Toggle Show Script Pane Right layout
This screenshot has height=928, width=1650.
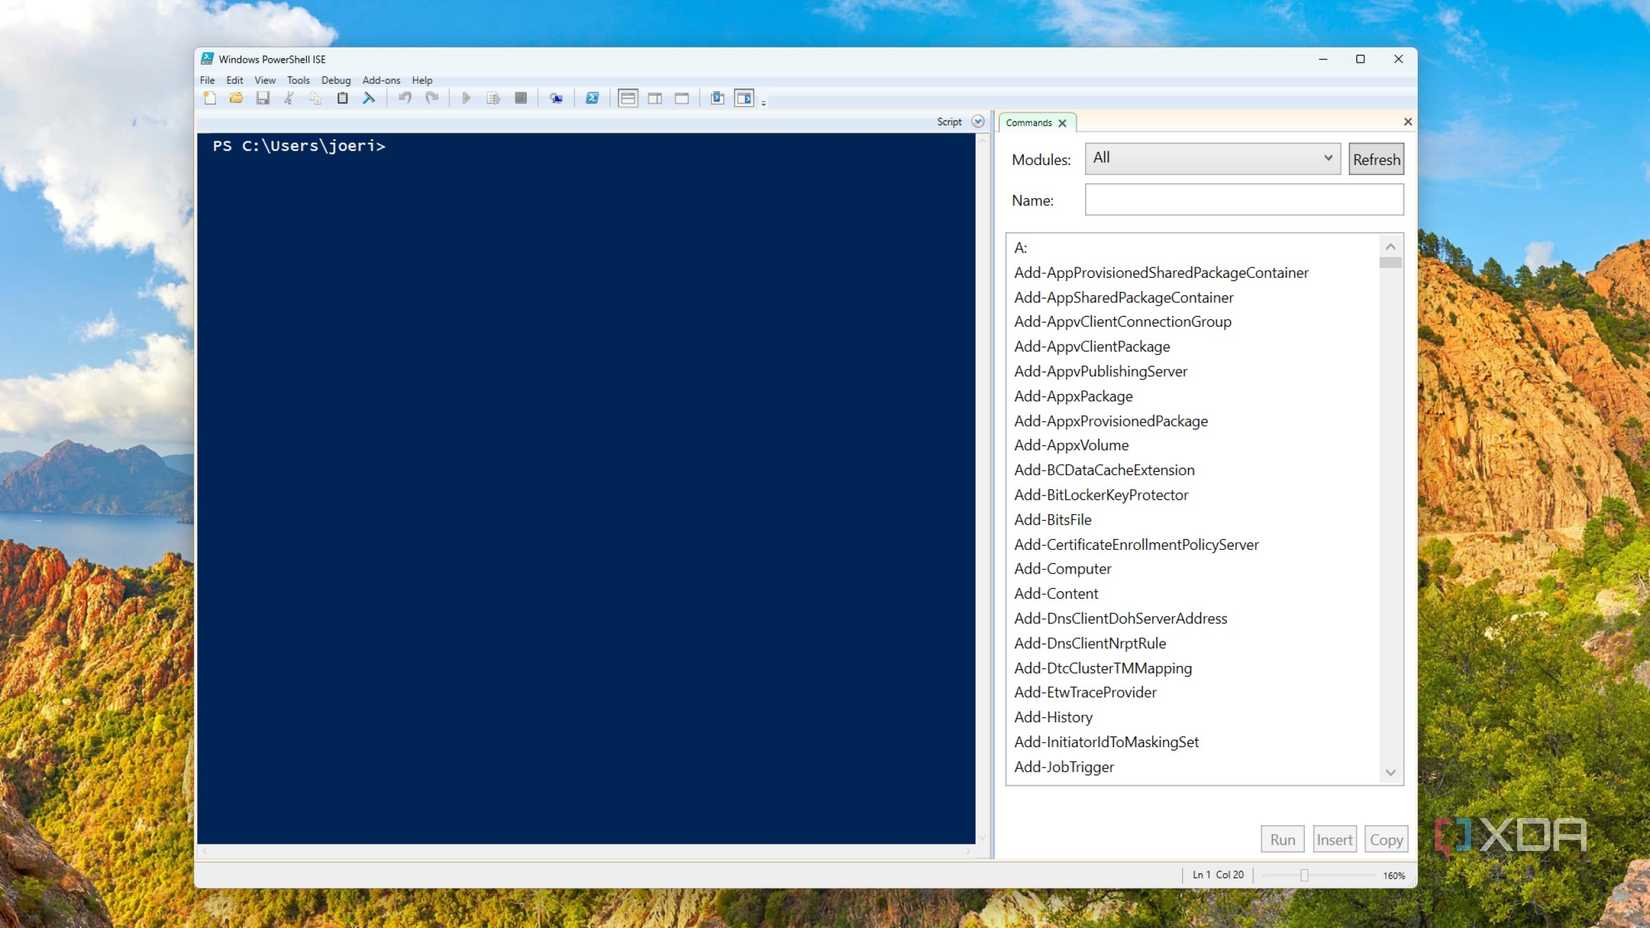tap(655, 97)
